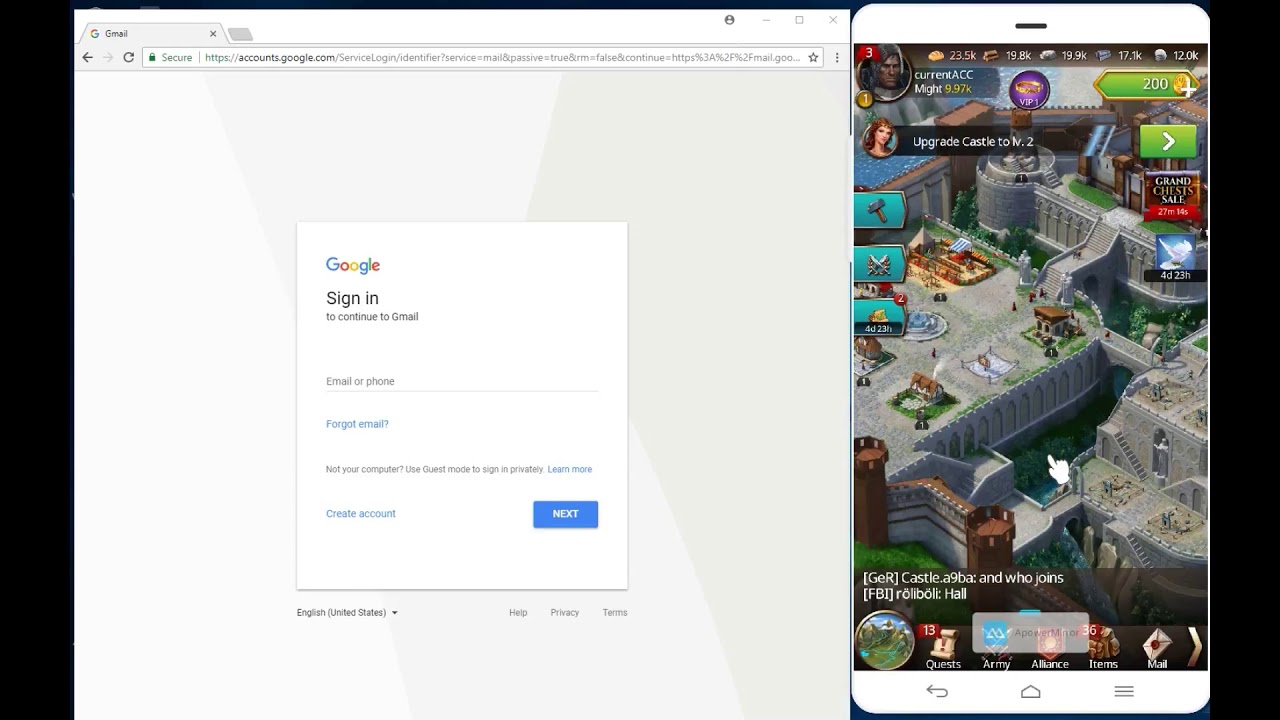Tap Android menu button on phone
The height and width of the screenshot is (720, 1280).
[x=1124, y=691]
